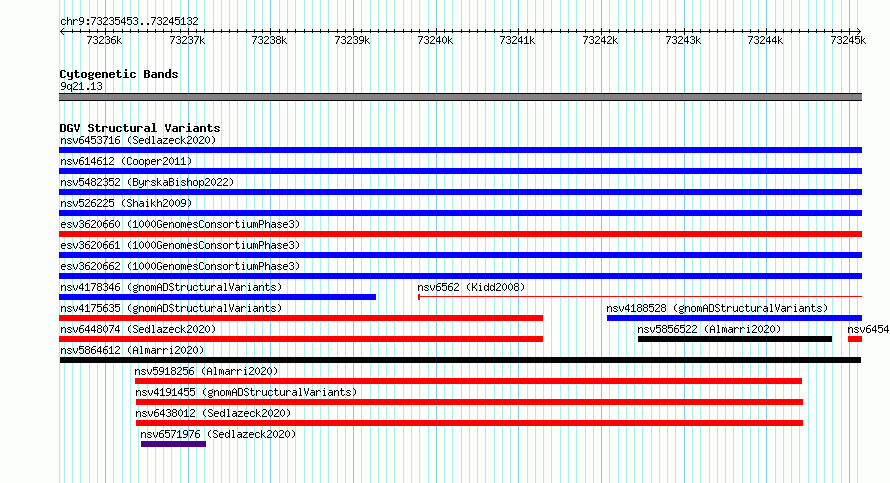This screenshot has height=483, width=890.
Task: Open nsv5864612 (Almarri2020) label
Action: coord(132,350)
